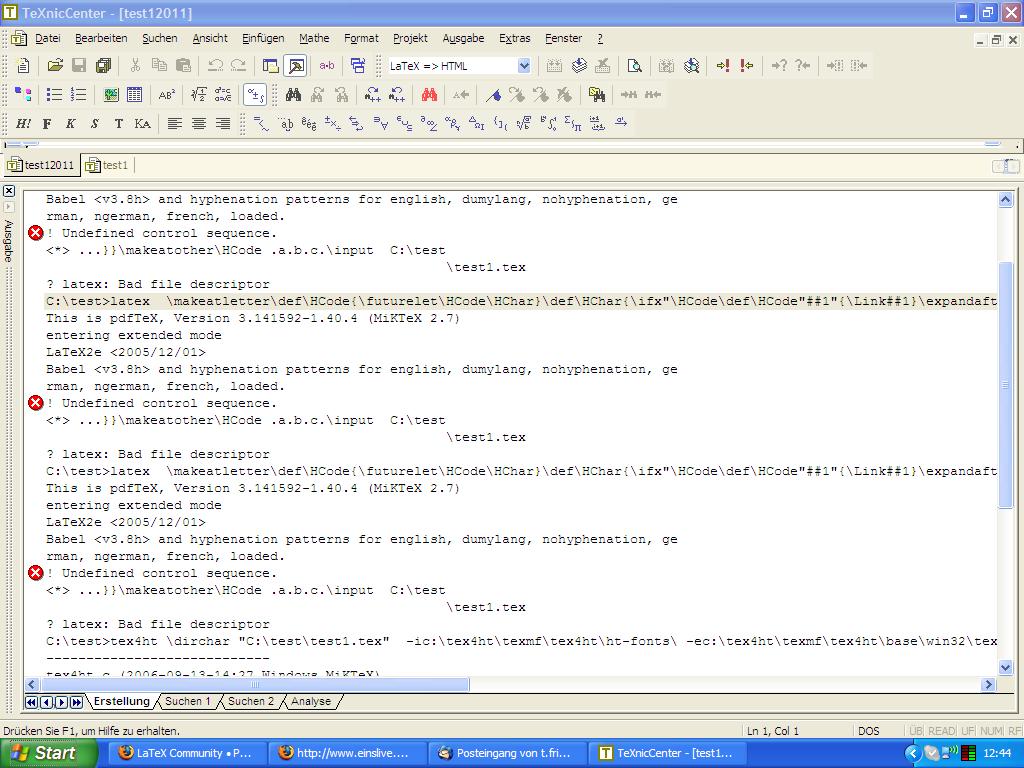This screenshot has height=768, width=1024.
Task: Apply slanted text with the S icon
Action: (x=95, y=123)
